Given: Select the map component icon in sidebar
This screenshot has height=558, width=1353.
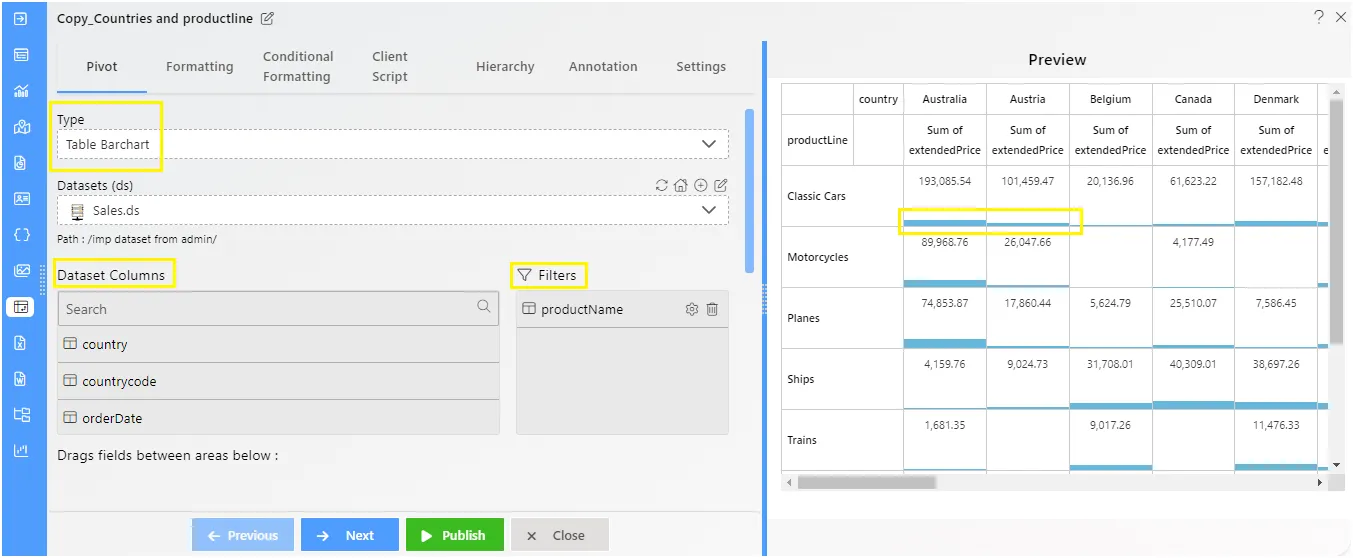Looking at the screenshot, I should (x=21, y=127).
